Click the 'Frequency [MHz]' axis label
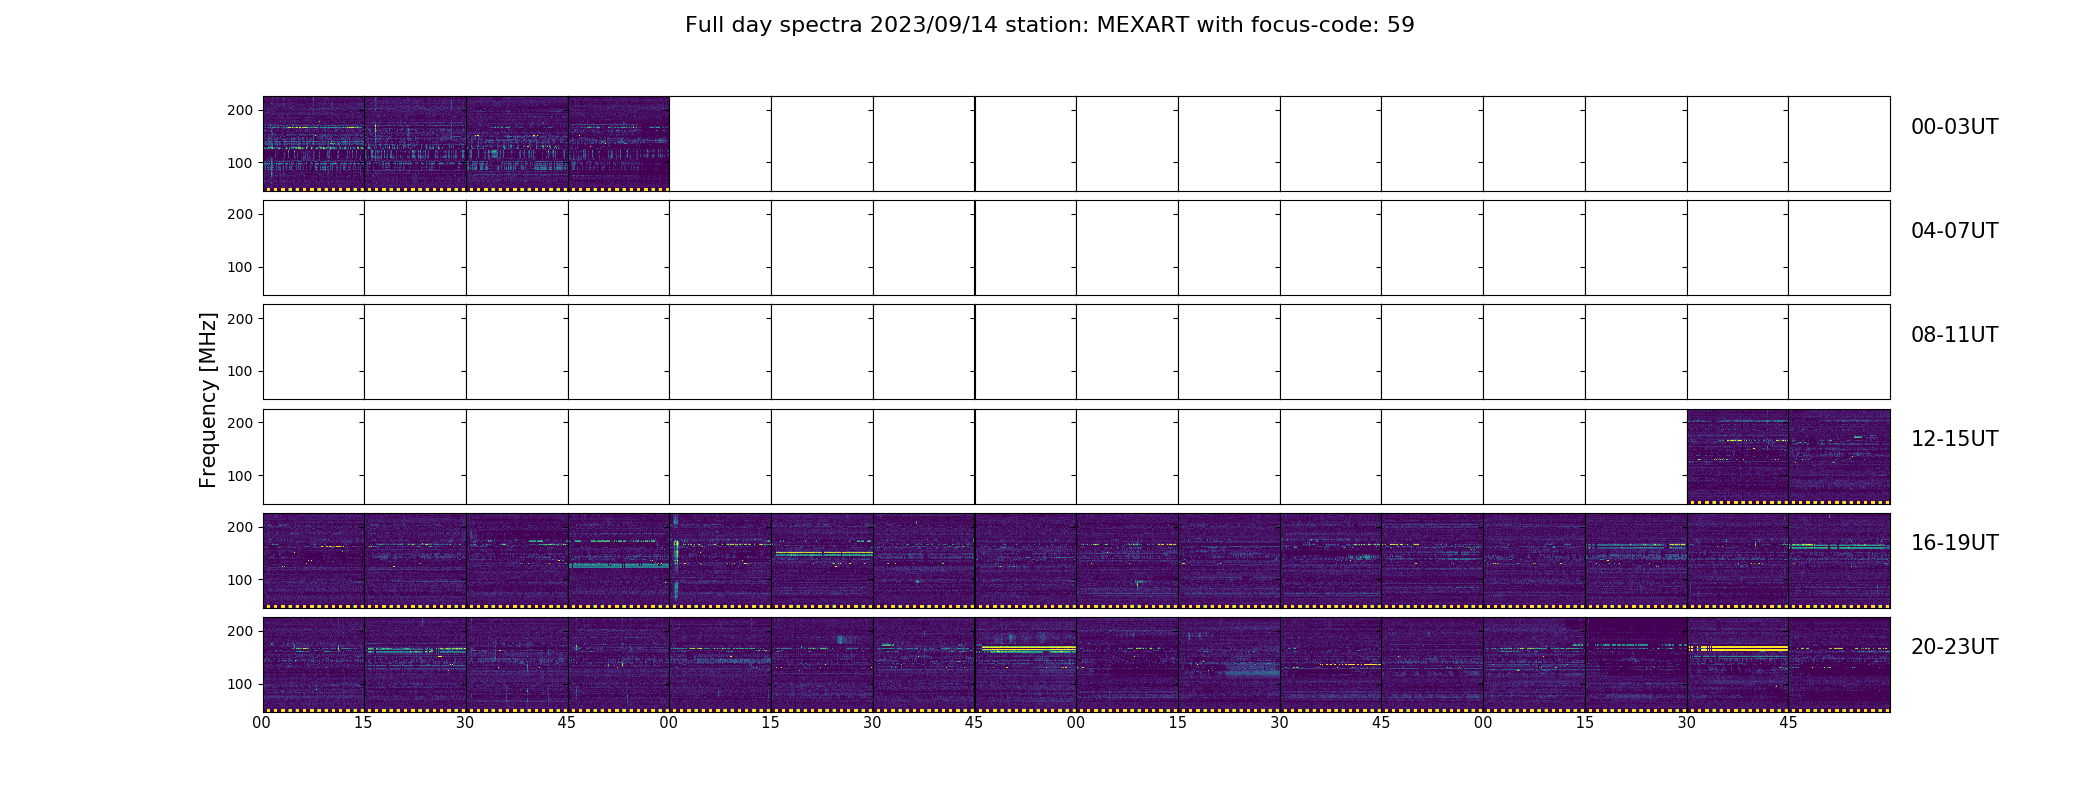 pos(208,400)
